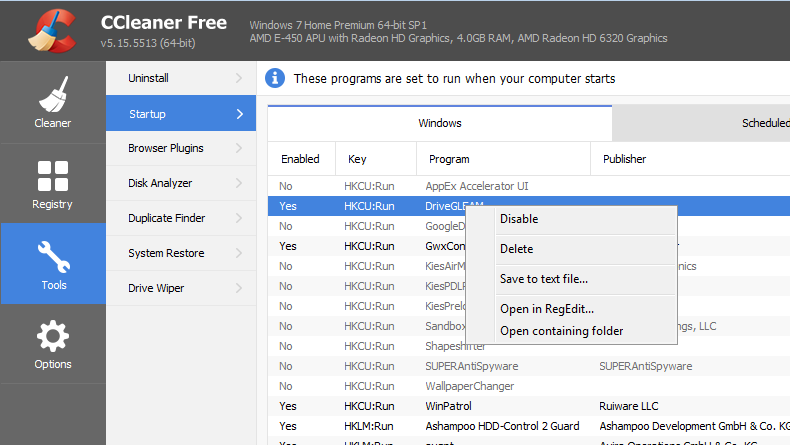Click the blue info icon
Screen dimensions: 790x445
275,78
